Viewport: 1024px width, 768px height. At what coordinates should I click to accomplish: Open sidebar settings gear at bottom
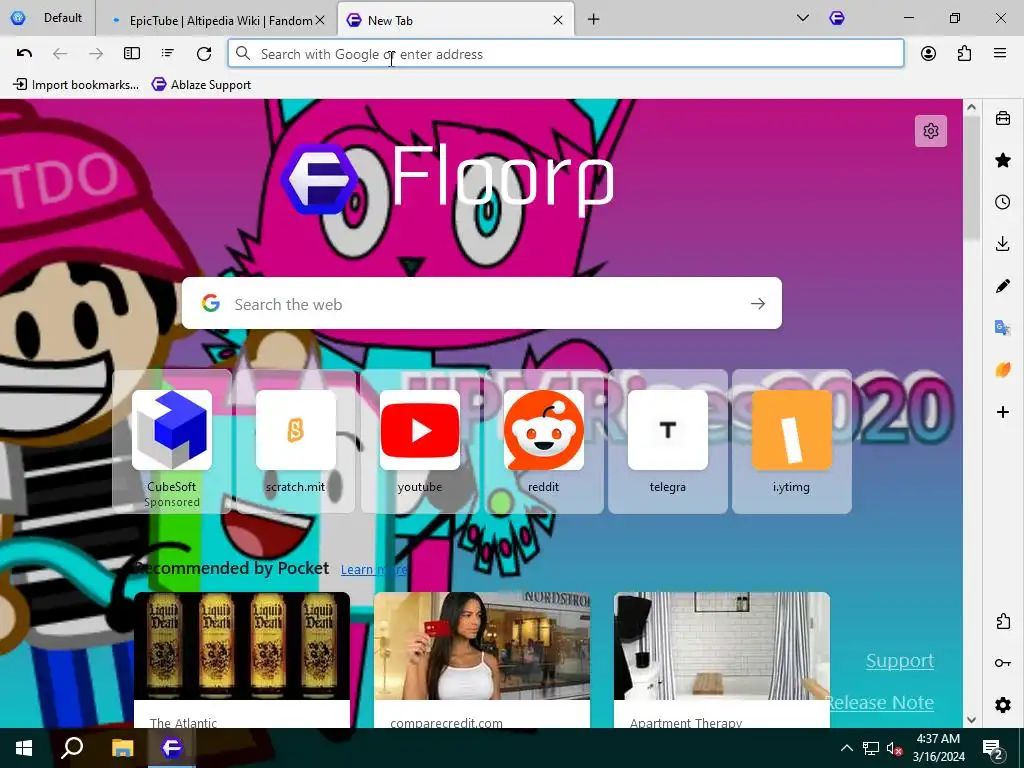(x=1002, y=705)
